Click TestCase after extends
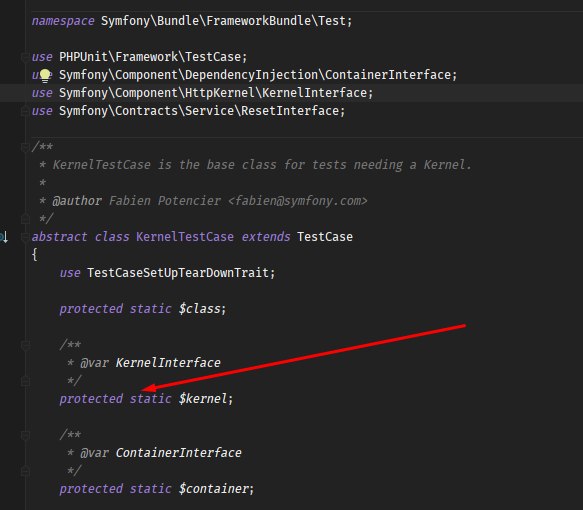583x510 pixels. 325,237
